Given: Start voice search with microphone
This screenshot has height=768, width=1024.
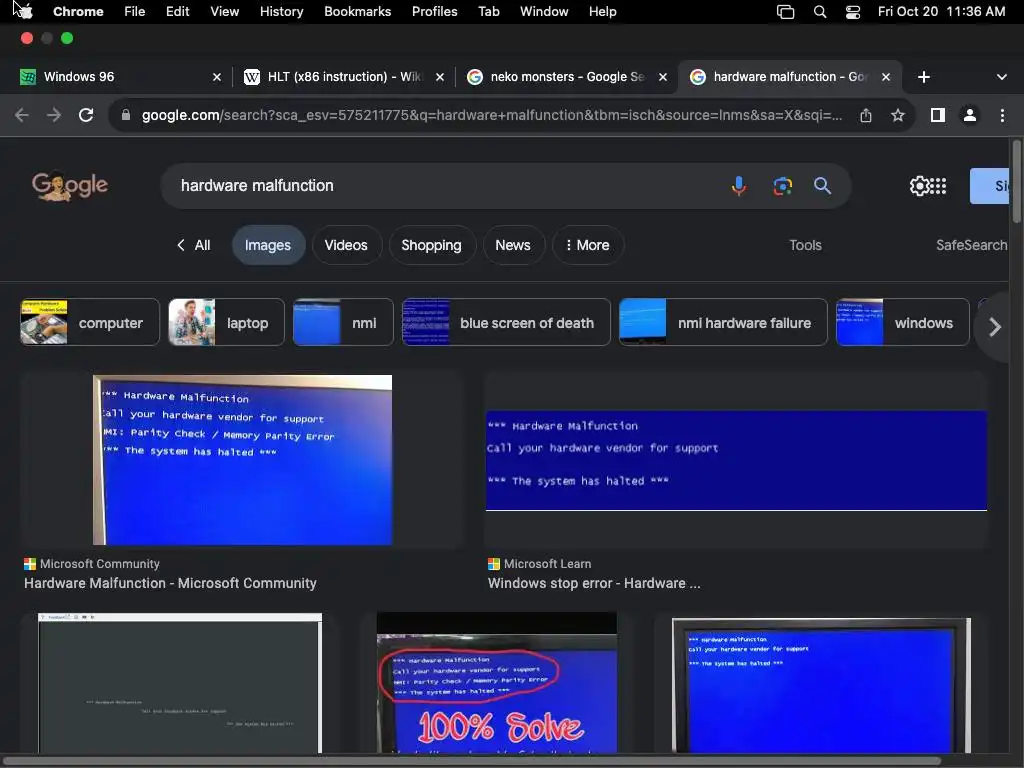Looking at the screenshot, I should click(739, 186).
